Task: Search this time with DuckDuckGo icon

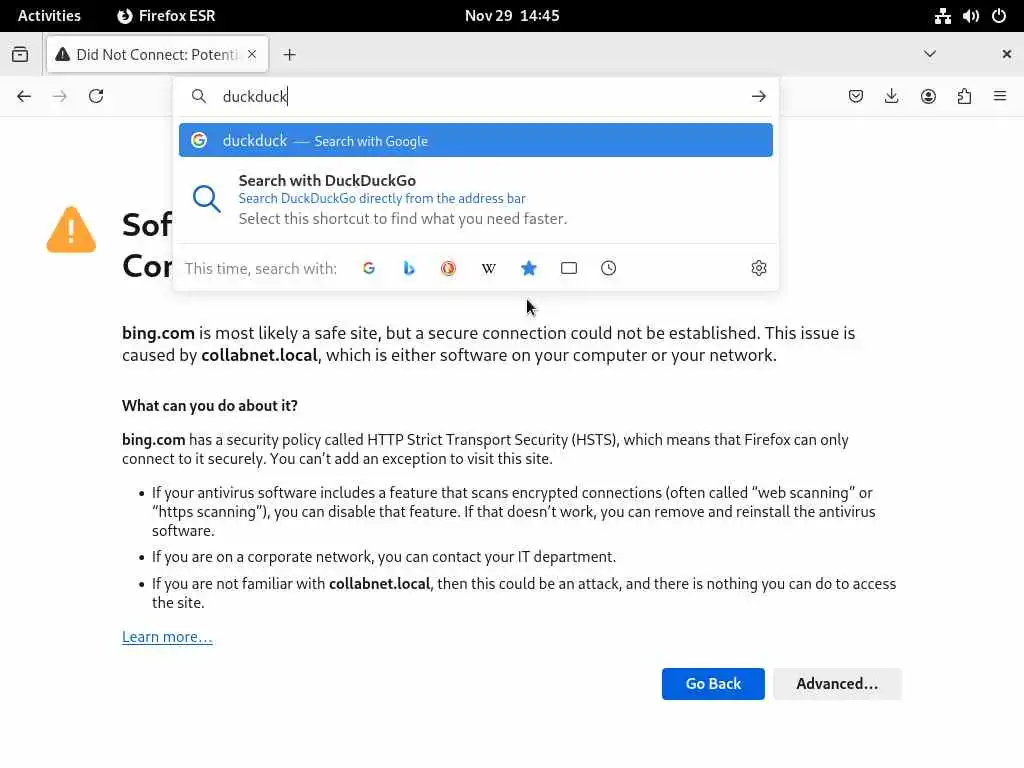Action: (449, 268)
